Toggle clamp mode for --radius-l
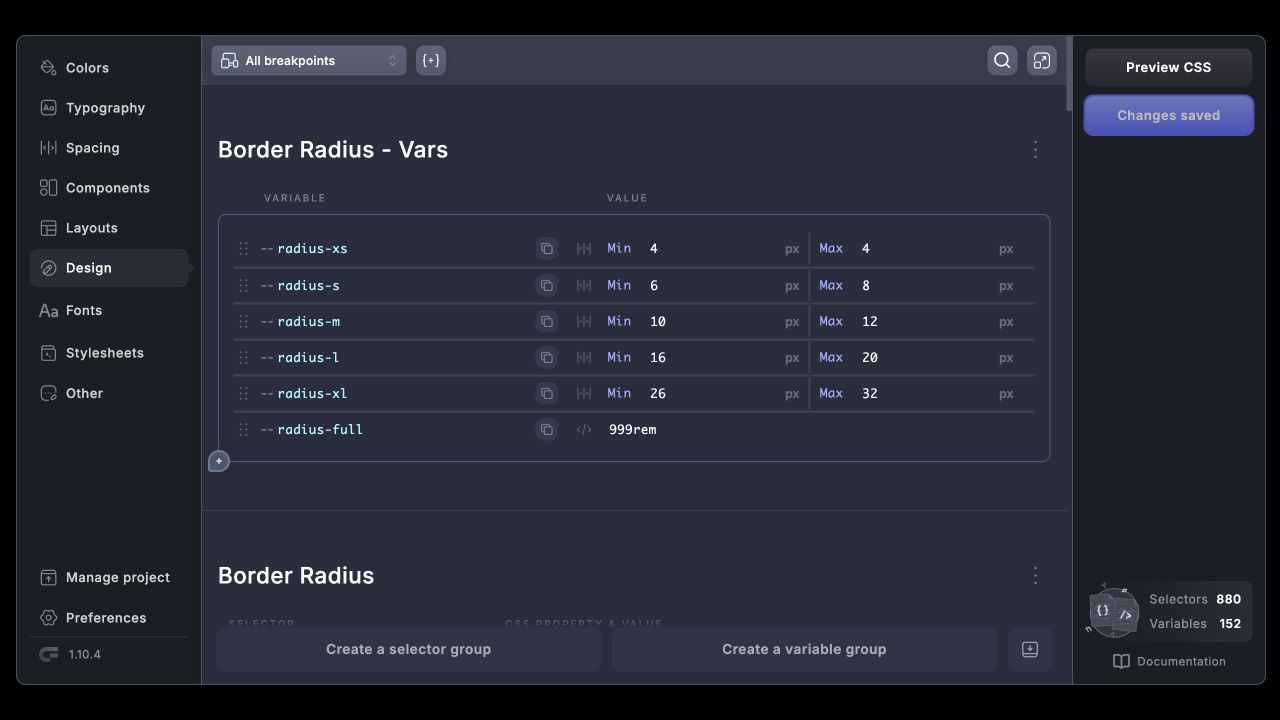 [x=584, y=358]
